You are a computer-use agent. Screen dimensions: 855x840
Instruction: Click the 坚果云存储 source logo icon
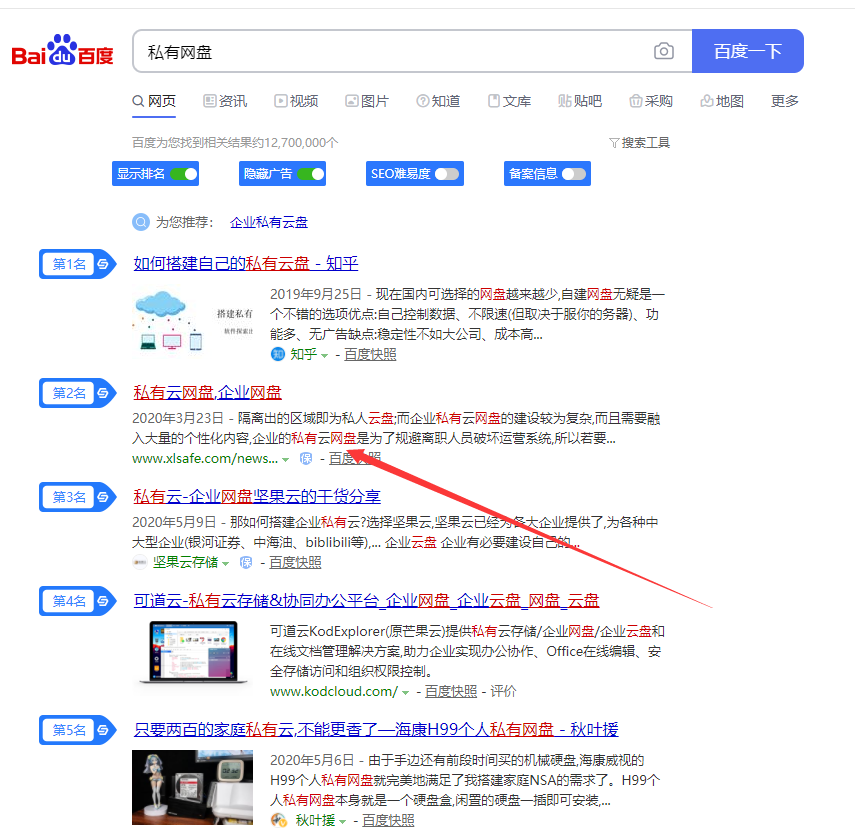(140, 562)
